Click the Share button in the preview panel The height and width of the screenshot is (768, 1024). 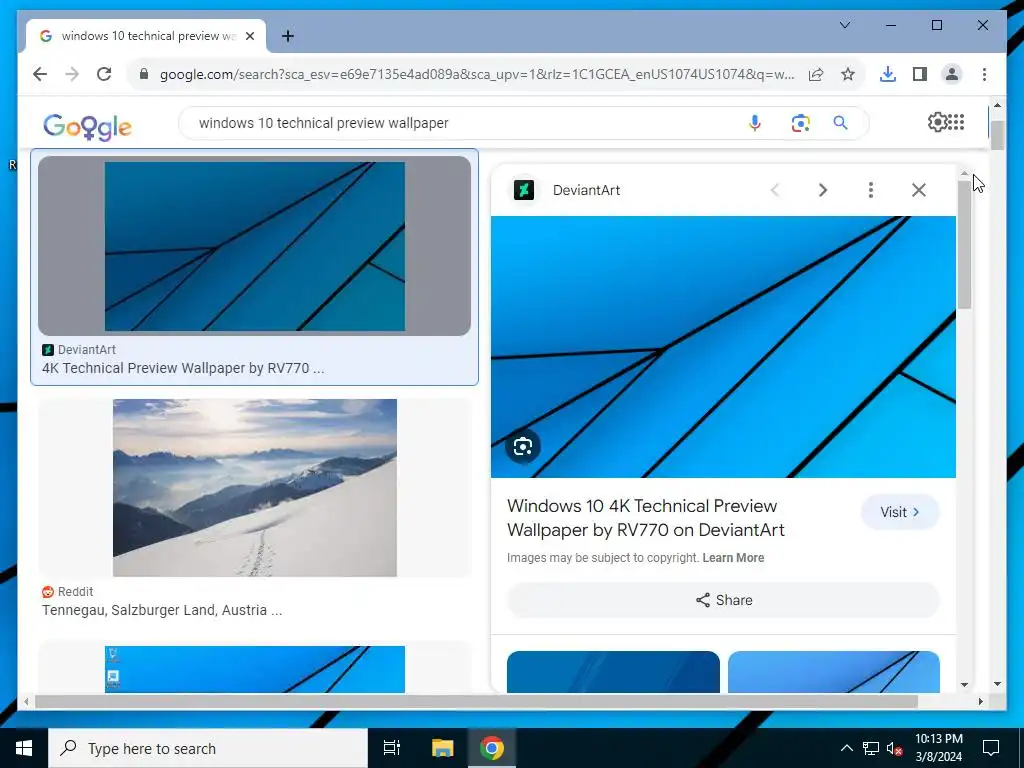(724, 600)
